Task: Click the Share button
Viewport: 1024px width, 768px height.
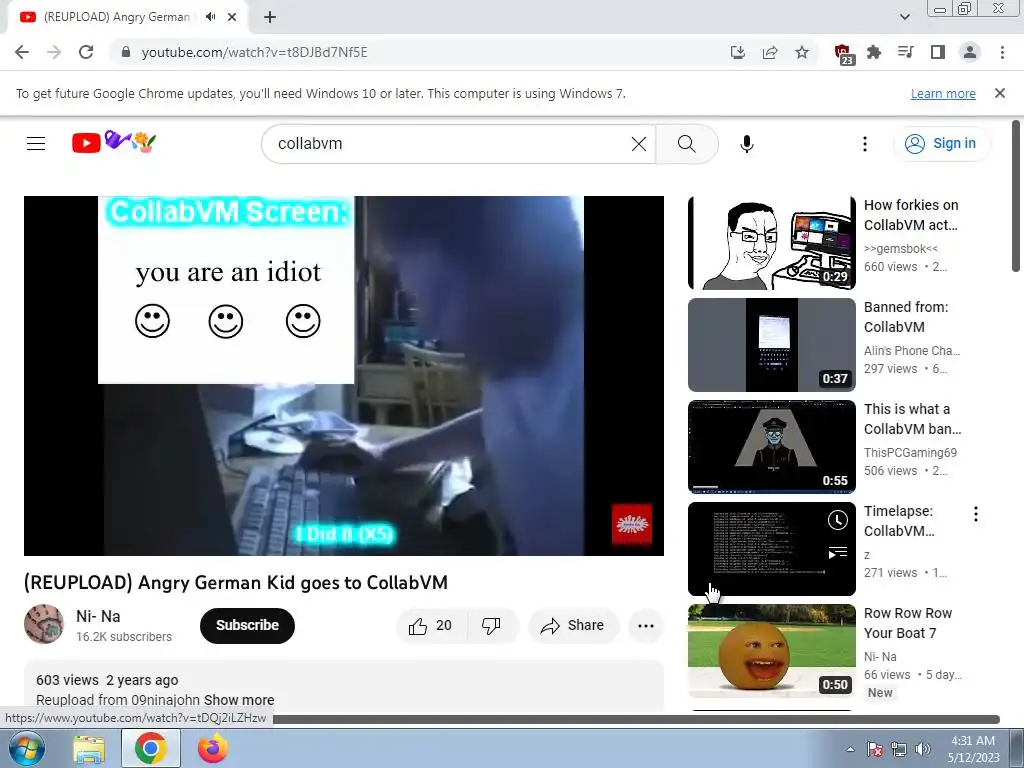Action: [x=572, y=626]
